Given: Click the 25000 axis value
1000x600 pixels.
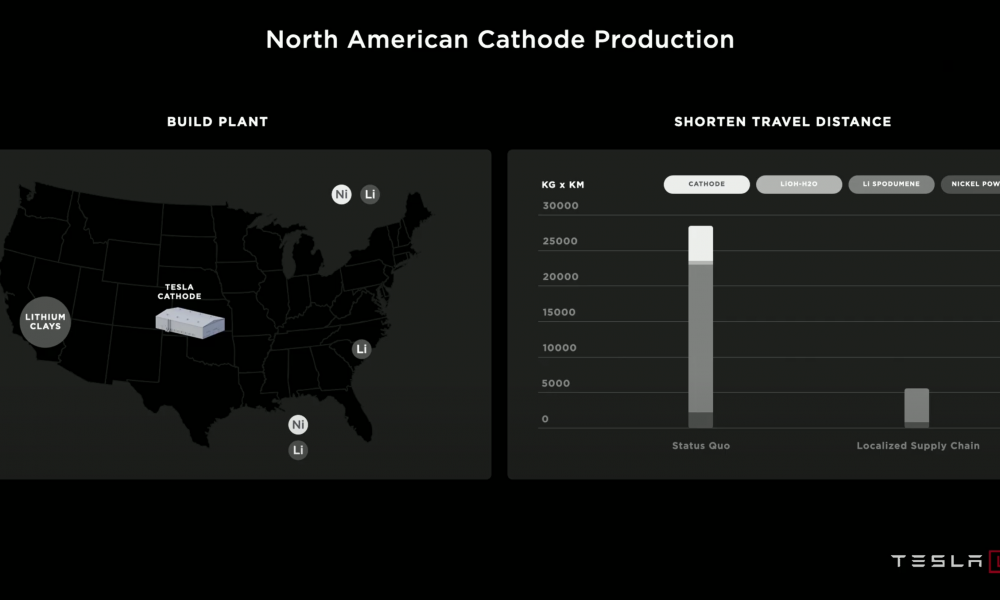Looking at the screenshot, I should [x=560, y=241].
